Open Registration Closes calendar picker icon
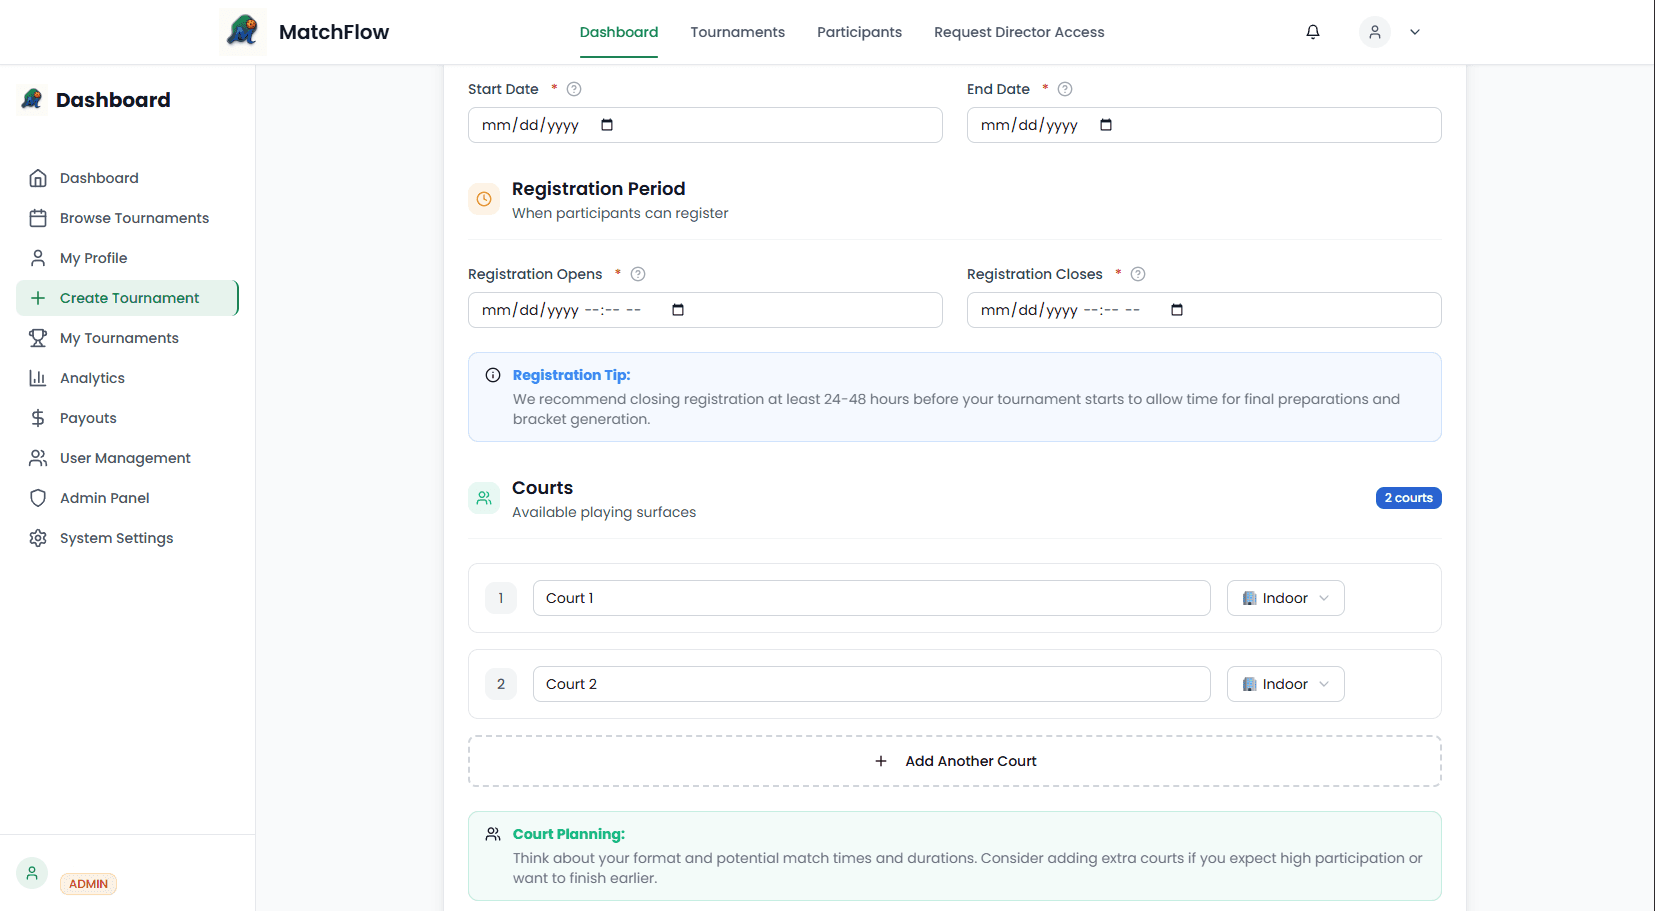1655x911 pixels. (1177, 310)
